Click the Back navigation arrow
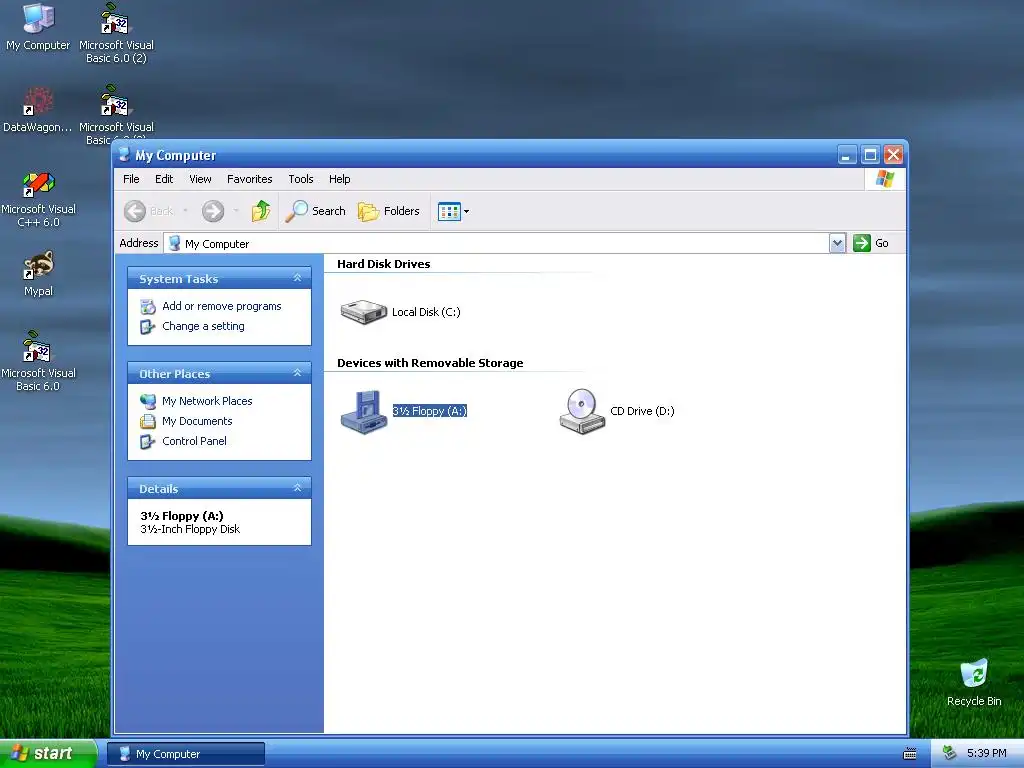 coord(135,211)
